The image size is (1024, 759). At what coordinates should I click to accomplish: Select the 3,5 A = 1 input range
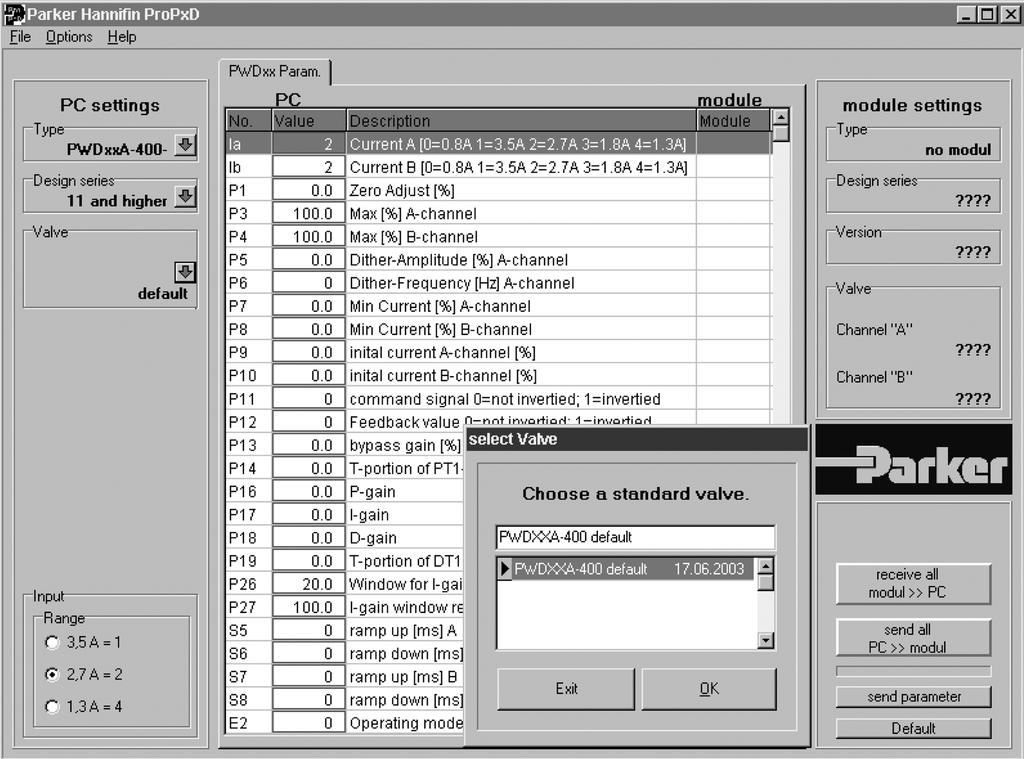click(52, 642)
